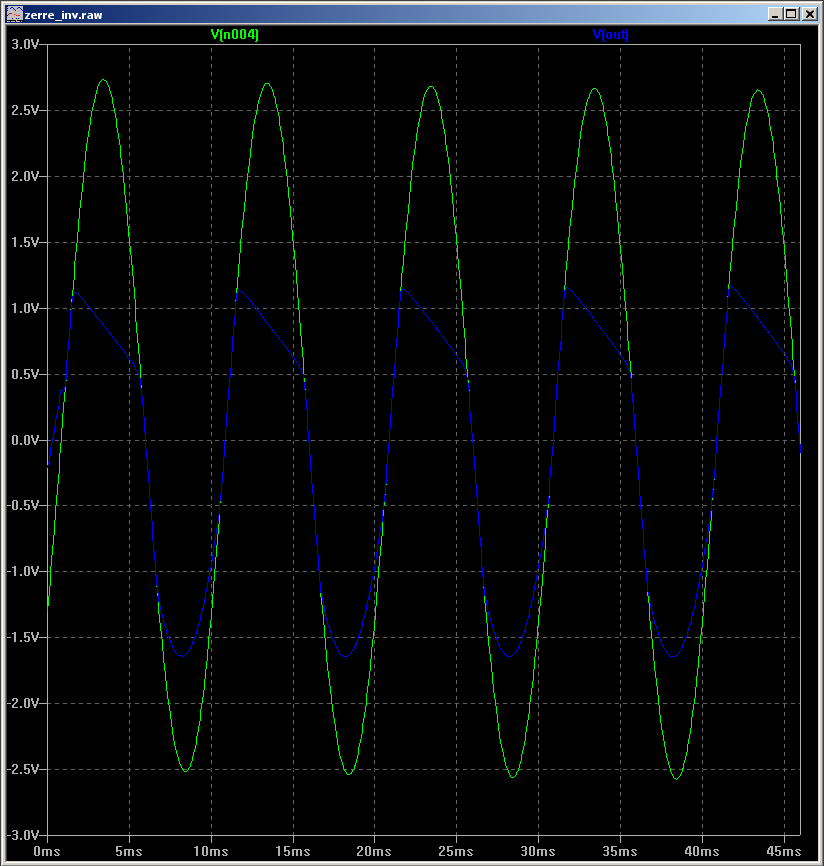Click the 35ms time axis label
The height and width of the screenshot is (866, 824).
tap(620, 851)
